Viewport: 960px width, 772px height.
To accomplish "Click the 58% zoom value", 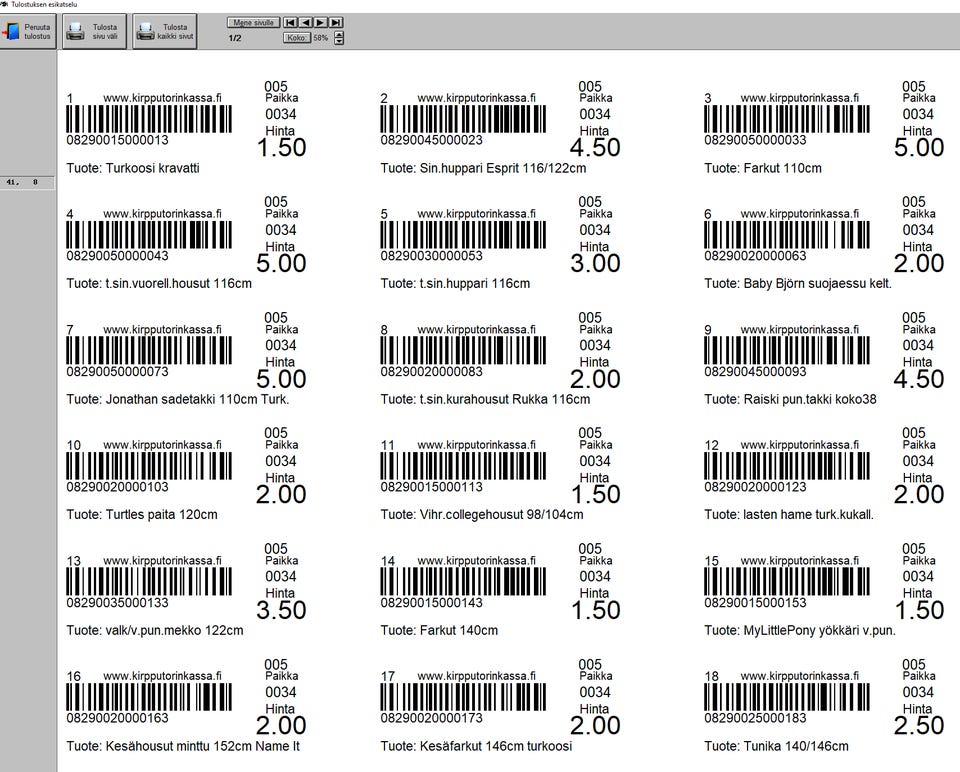I will [321, 38].
